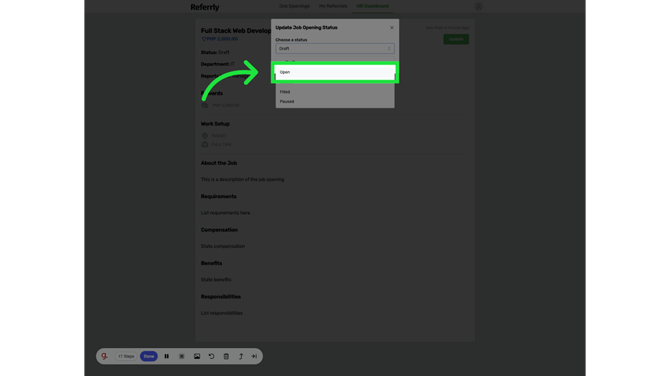Pause the recording in recorder toolbar

pos(167,356)
